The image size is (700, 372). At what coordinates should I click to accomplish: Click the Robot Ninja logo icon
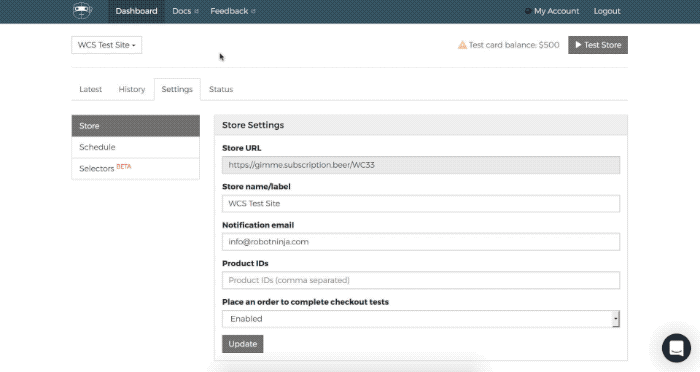click(83, 11)
